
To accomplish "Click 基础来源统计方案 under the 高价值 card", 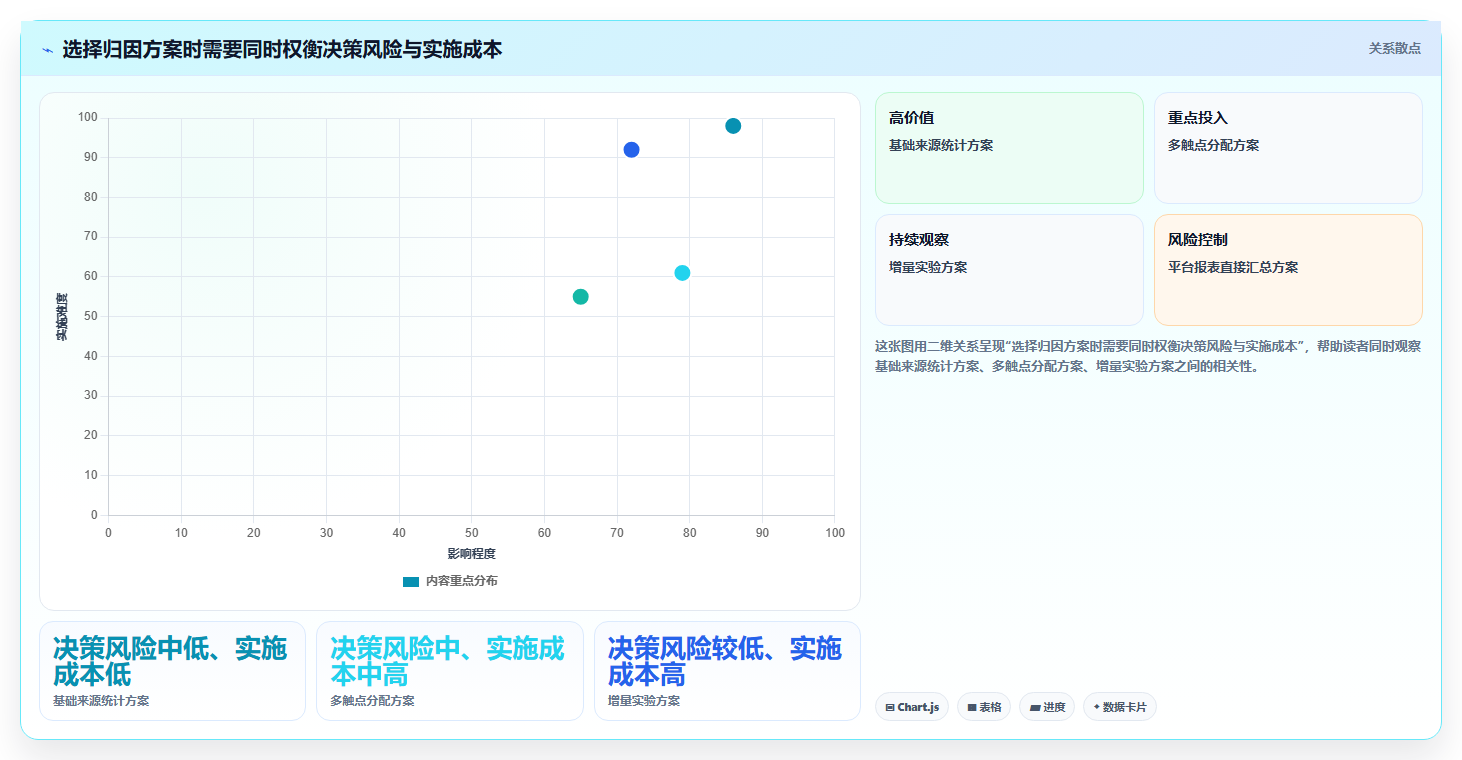I will coord(941,145).
